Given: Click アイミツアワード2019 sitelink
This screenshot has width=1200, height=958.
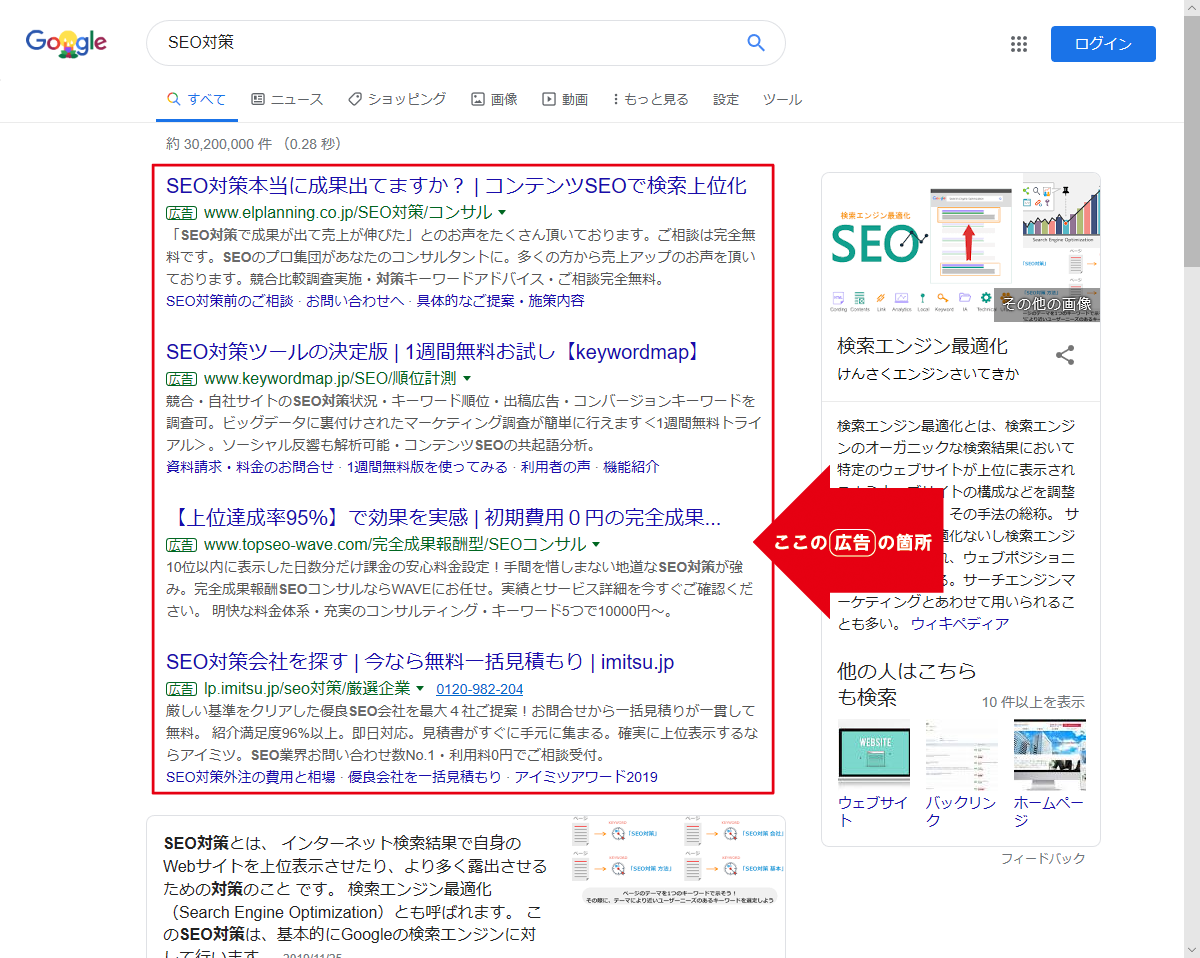Looking at the screenshot, I should click(586, 777).
